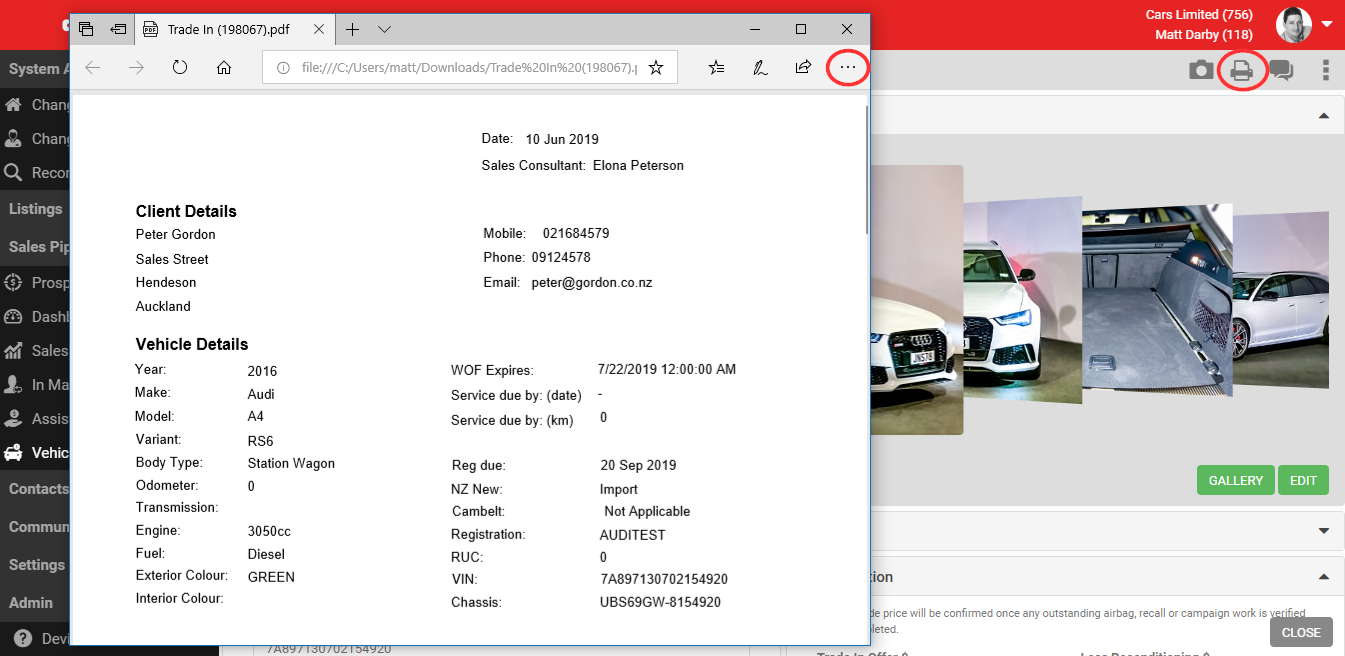
Task: Click the registration value AUDITEST
Action: pos(633,535)
